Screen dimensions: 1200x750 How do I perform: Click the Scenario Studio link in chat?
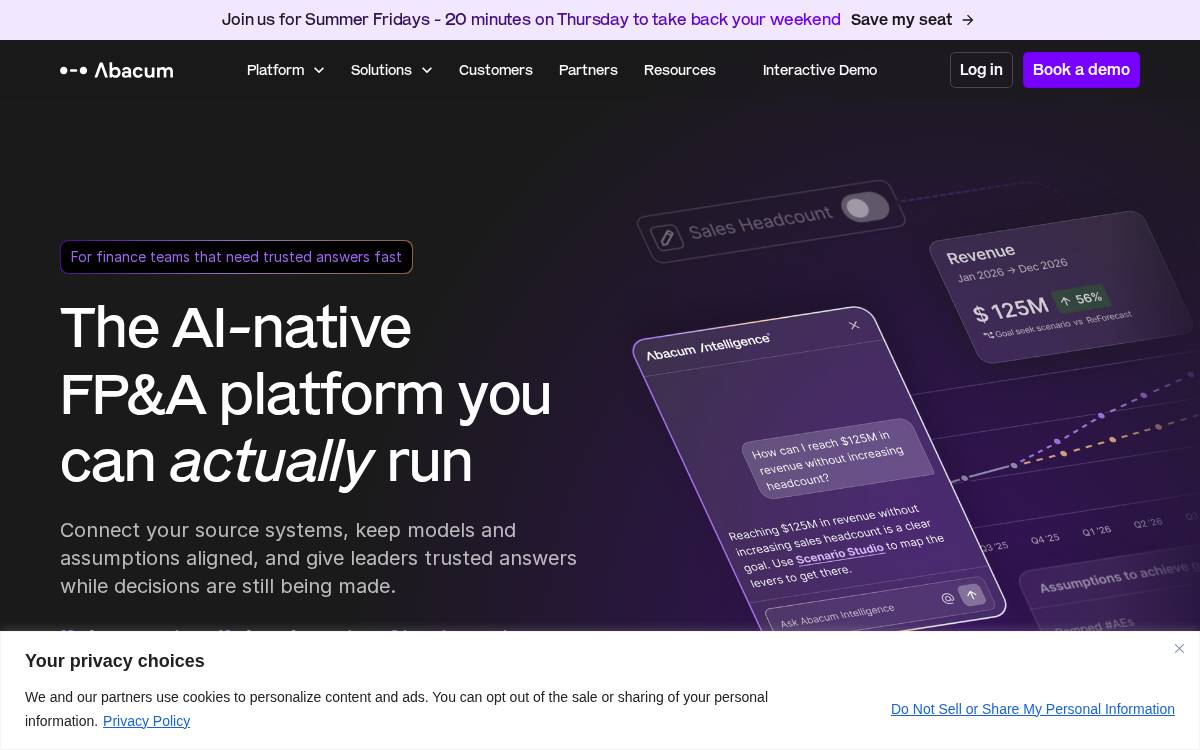pyautogui.click(x=840, y=553)
